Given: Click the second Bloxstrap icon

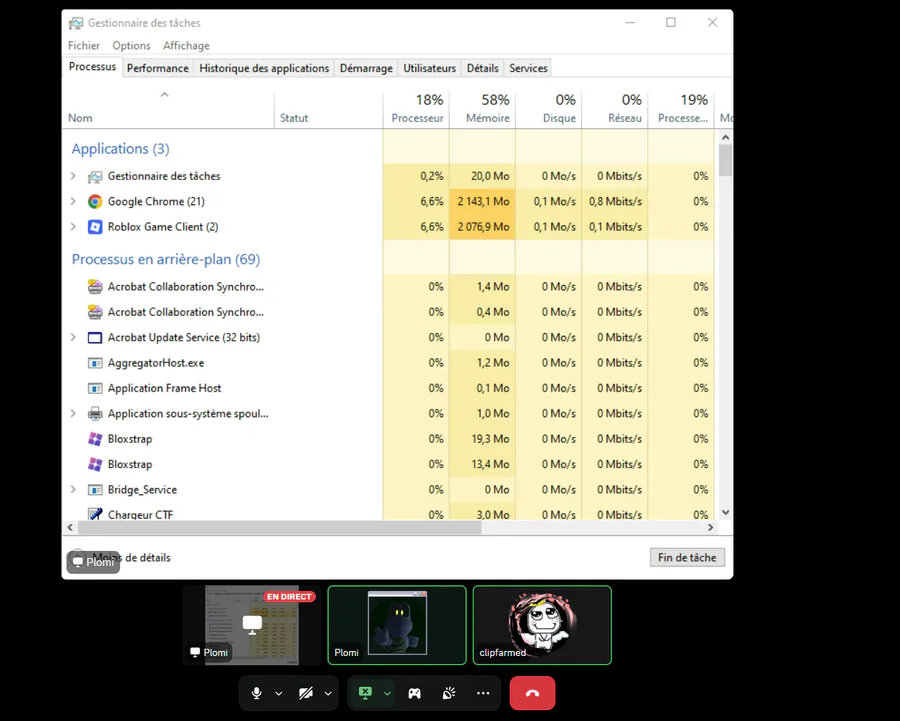Looking at the screenshot, I should pos(95,464).
